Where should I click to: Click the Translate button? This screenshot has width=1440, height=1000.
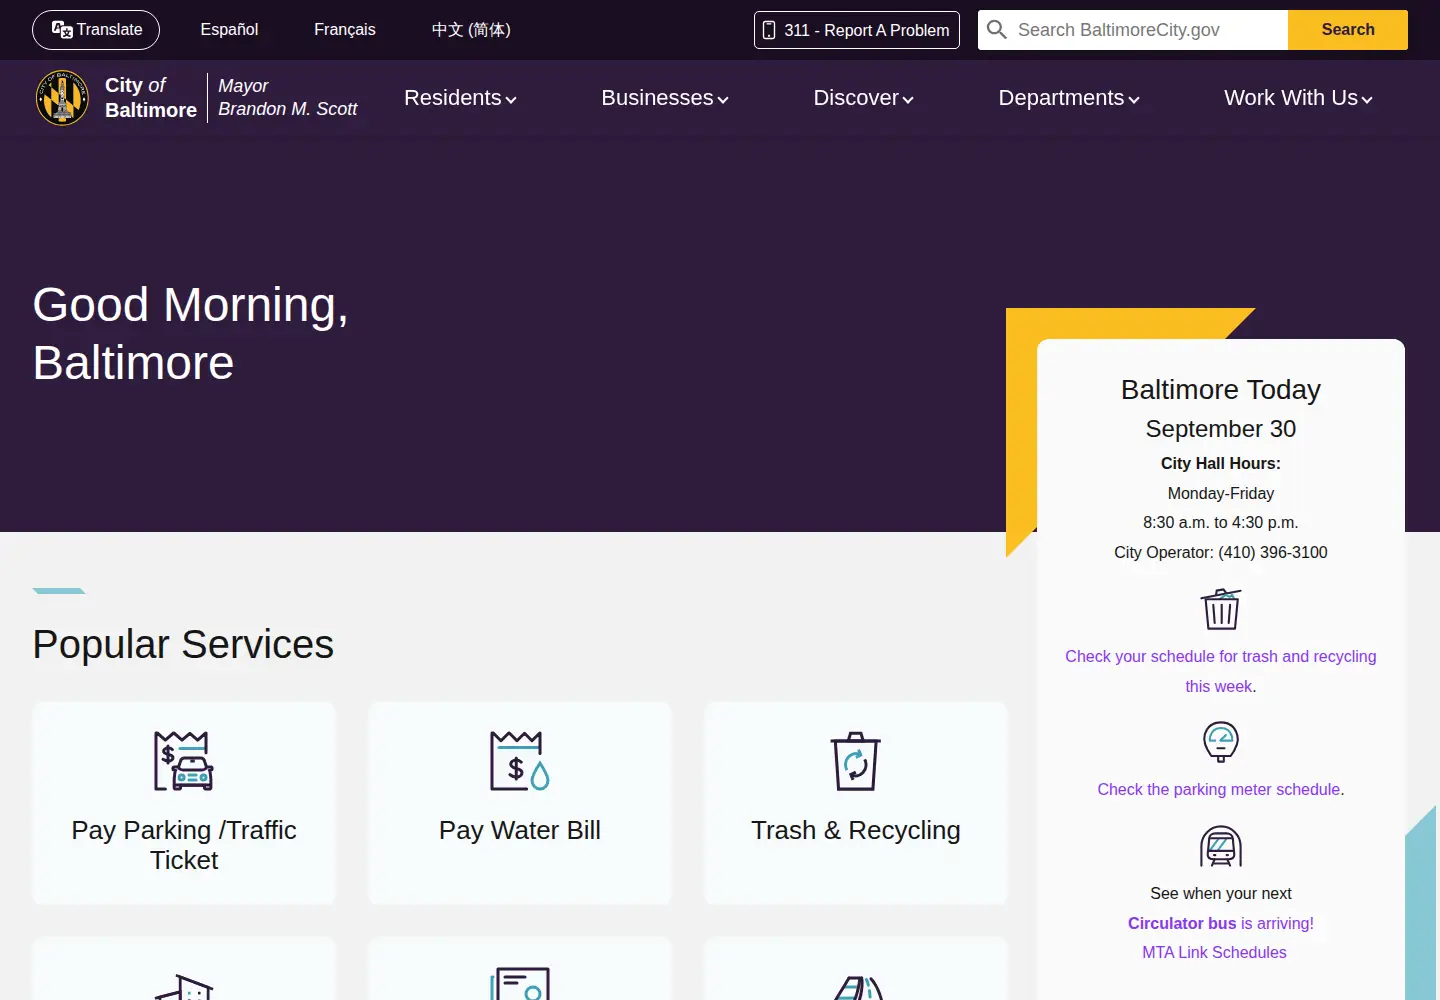click(96, 30)
